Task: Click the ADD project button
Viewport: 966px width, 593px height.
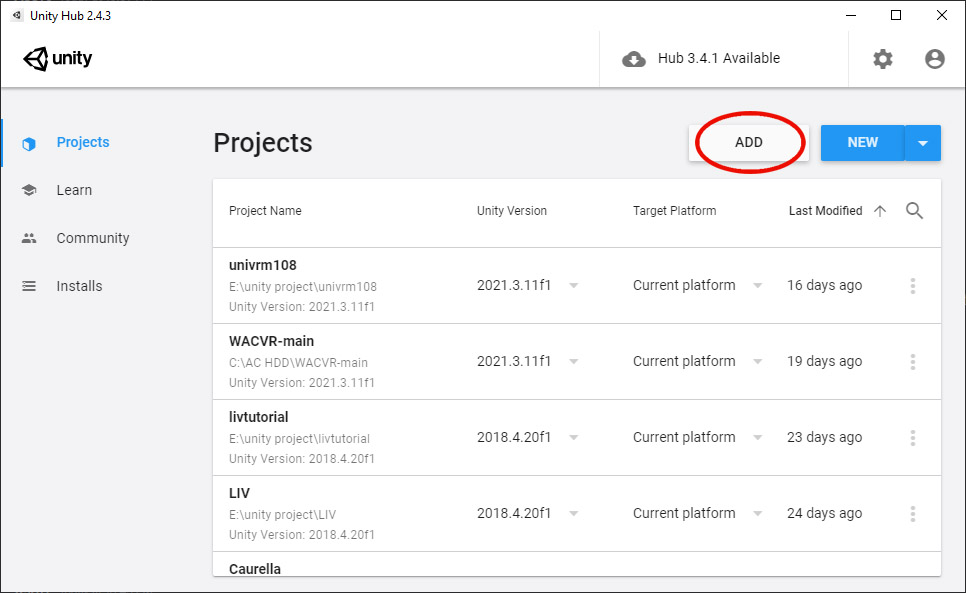Action: click(x=749, y=143)
